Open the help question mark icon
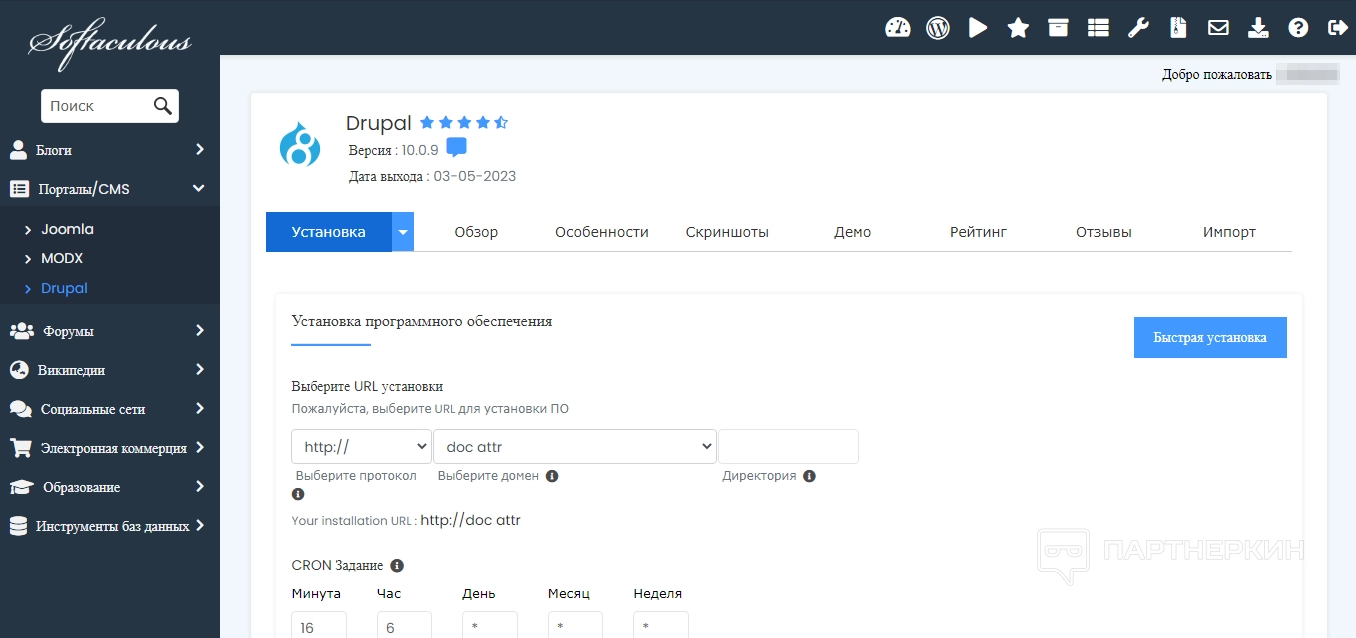 point(1298,28)
